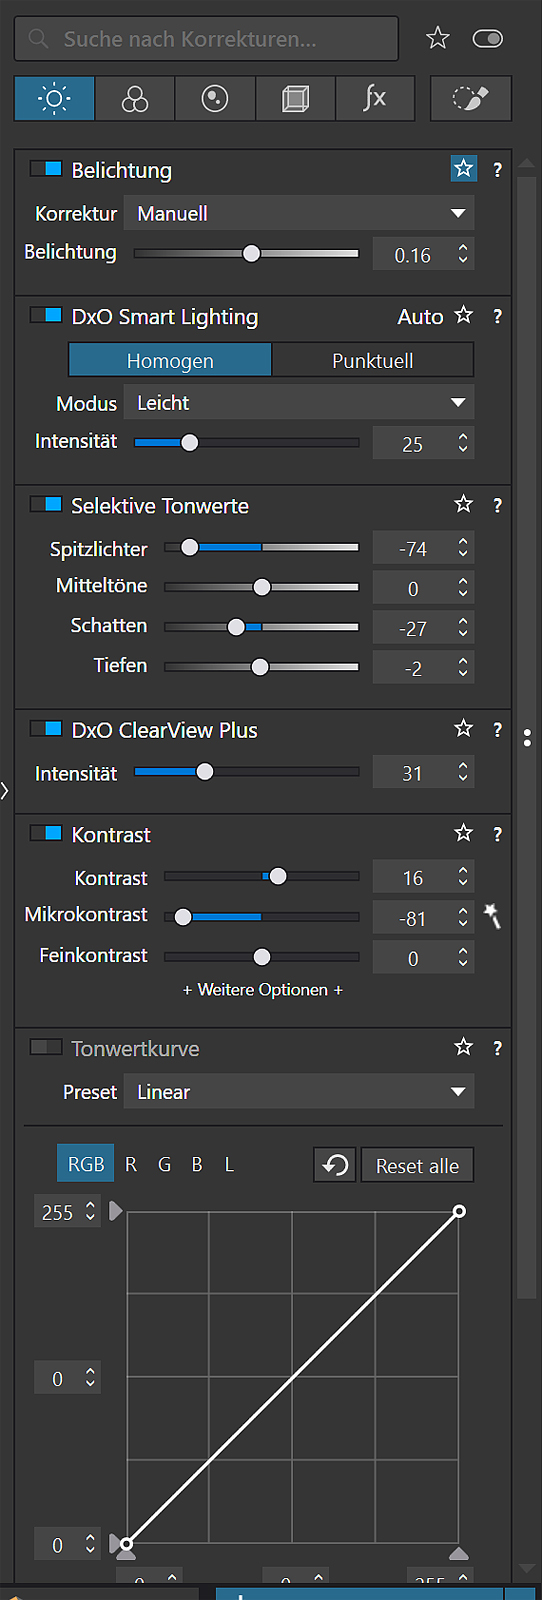Click the Schatten slider handle
542x1600 pixels.
[236, 627]
